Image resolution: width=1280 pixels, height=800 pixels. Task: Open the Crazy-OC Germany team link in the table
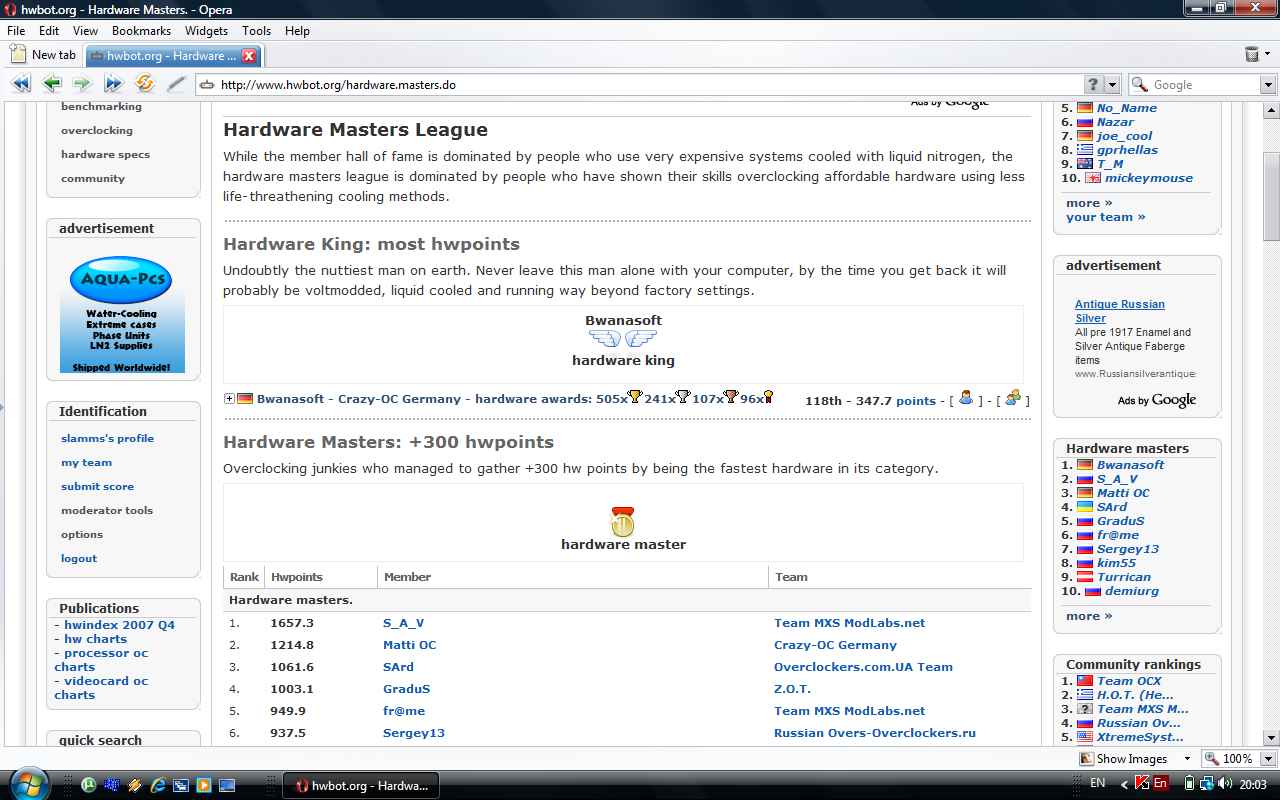point(835,645)
